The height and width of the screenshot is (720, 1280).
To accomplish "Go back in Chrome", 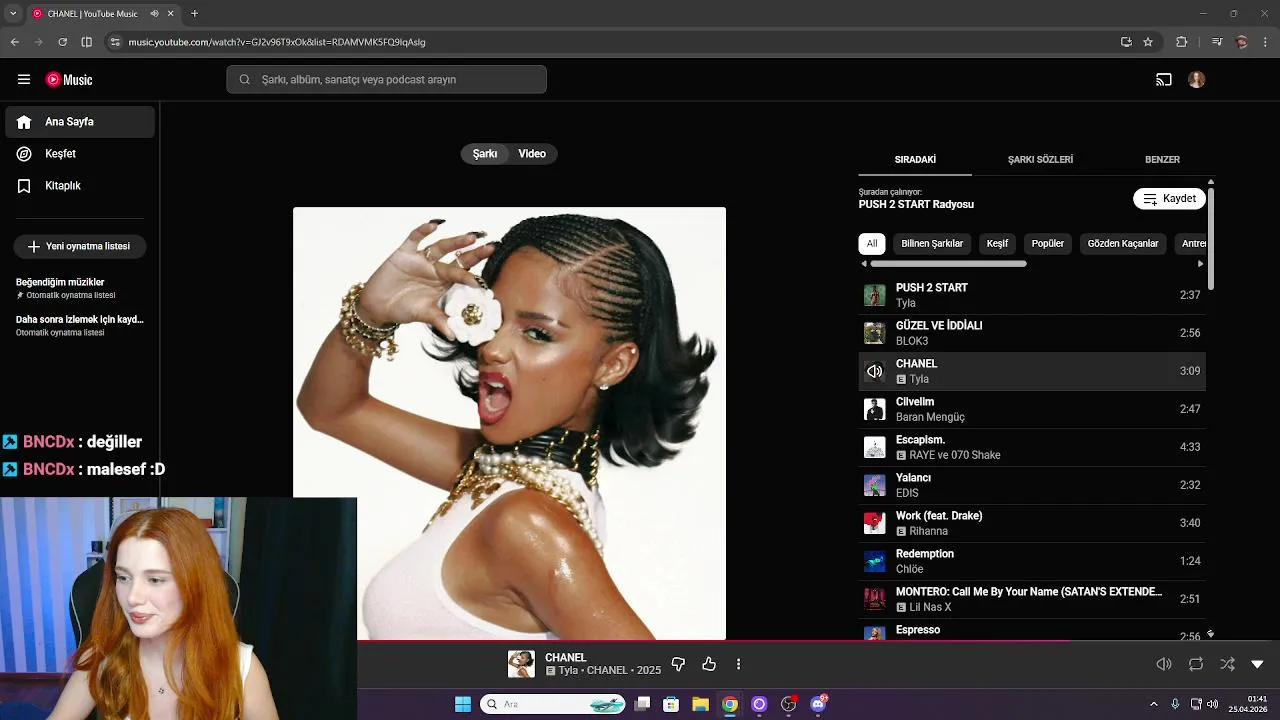I will [14, 42].
